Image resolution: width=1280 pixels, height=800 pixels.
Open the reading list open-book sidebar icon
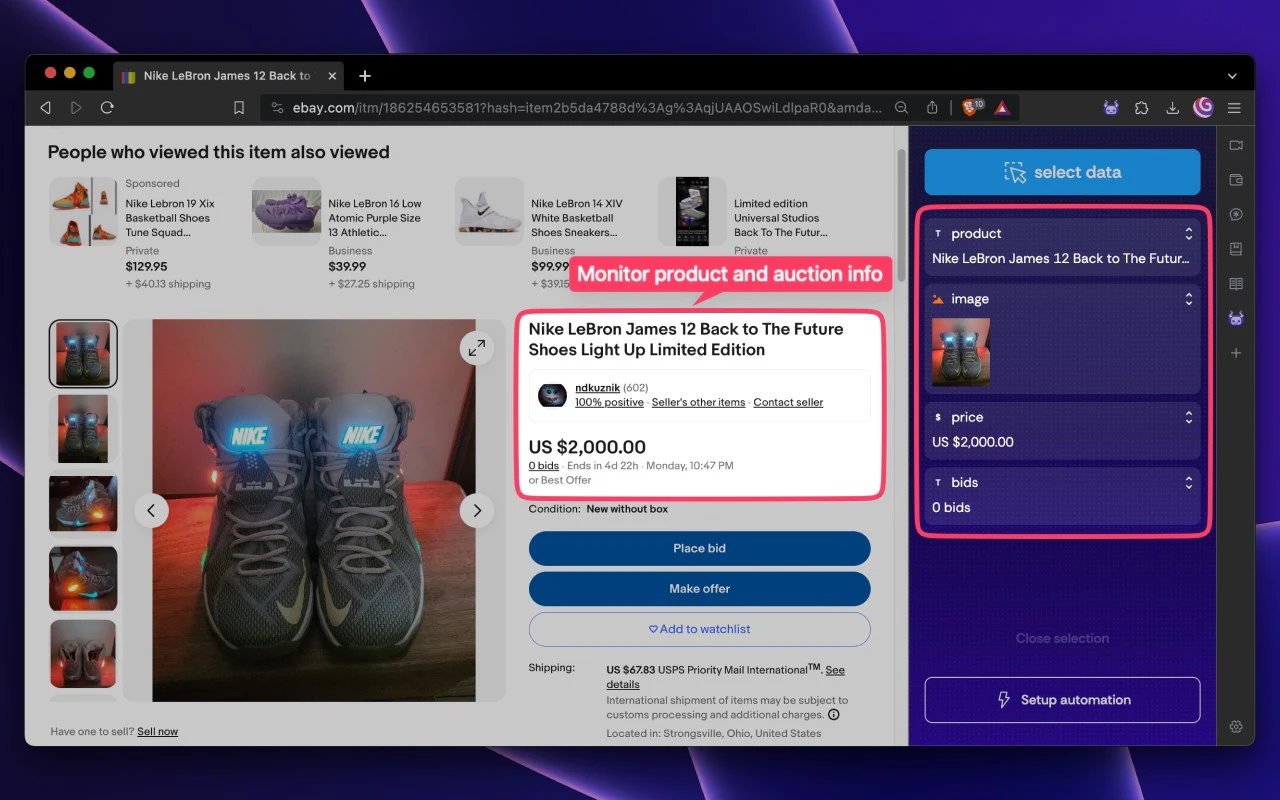(x=1236, y=284)
